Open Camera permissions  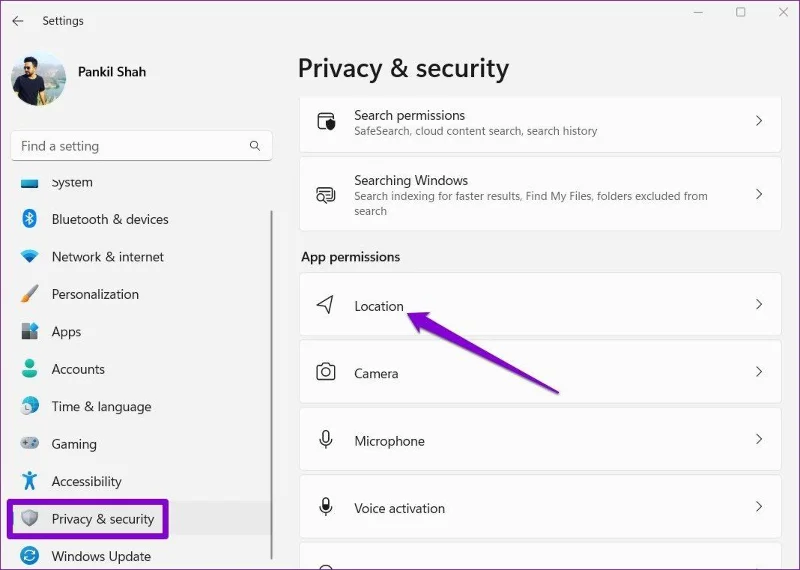click(540, 372)
